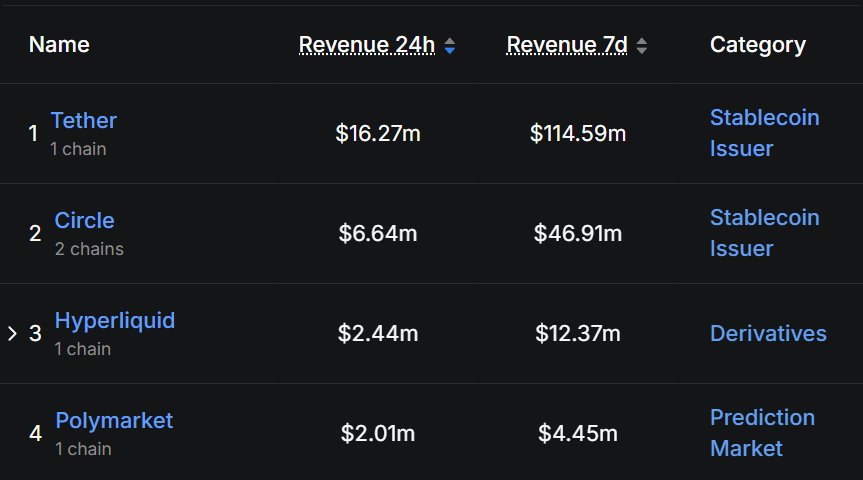The image size is (863, 480).
Task: Open the Circle protocol link
Action: pos(84,221)
